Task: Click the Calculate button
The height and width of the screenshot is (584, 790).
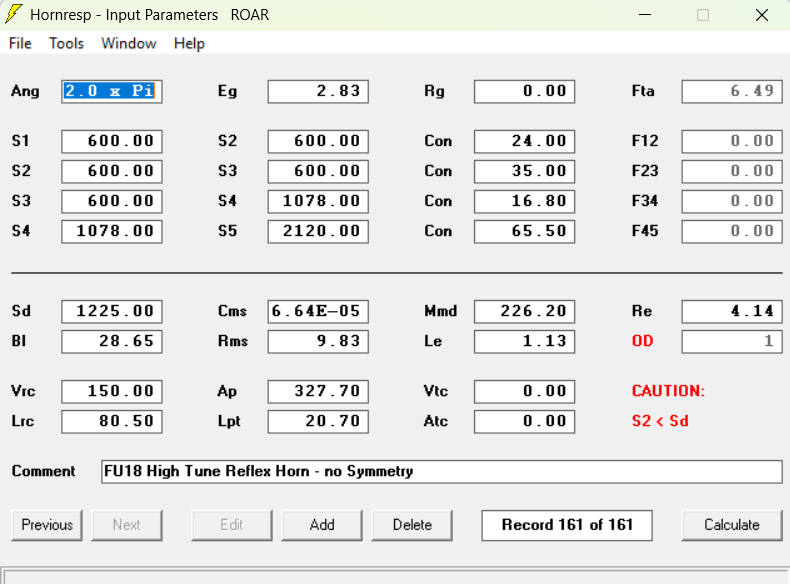Action: pyautogui.click(x=732, y=525)
